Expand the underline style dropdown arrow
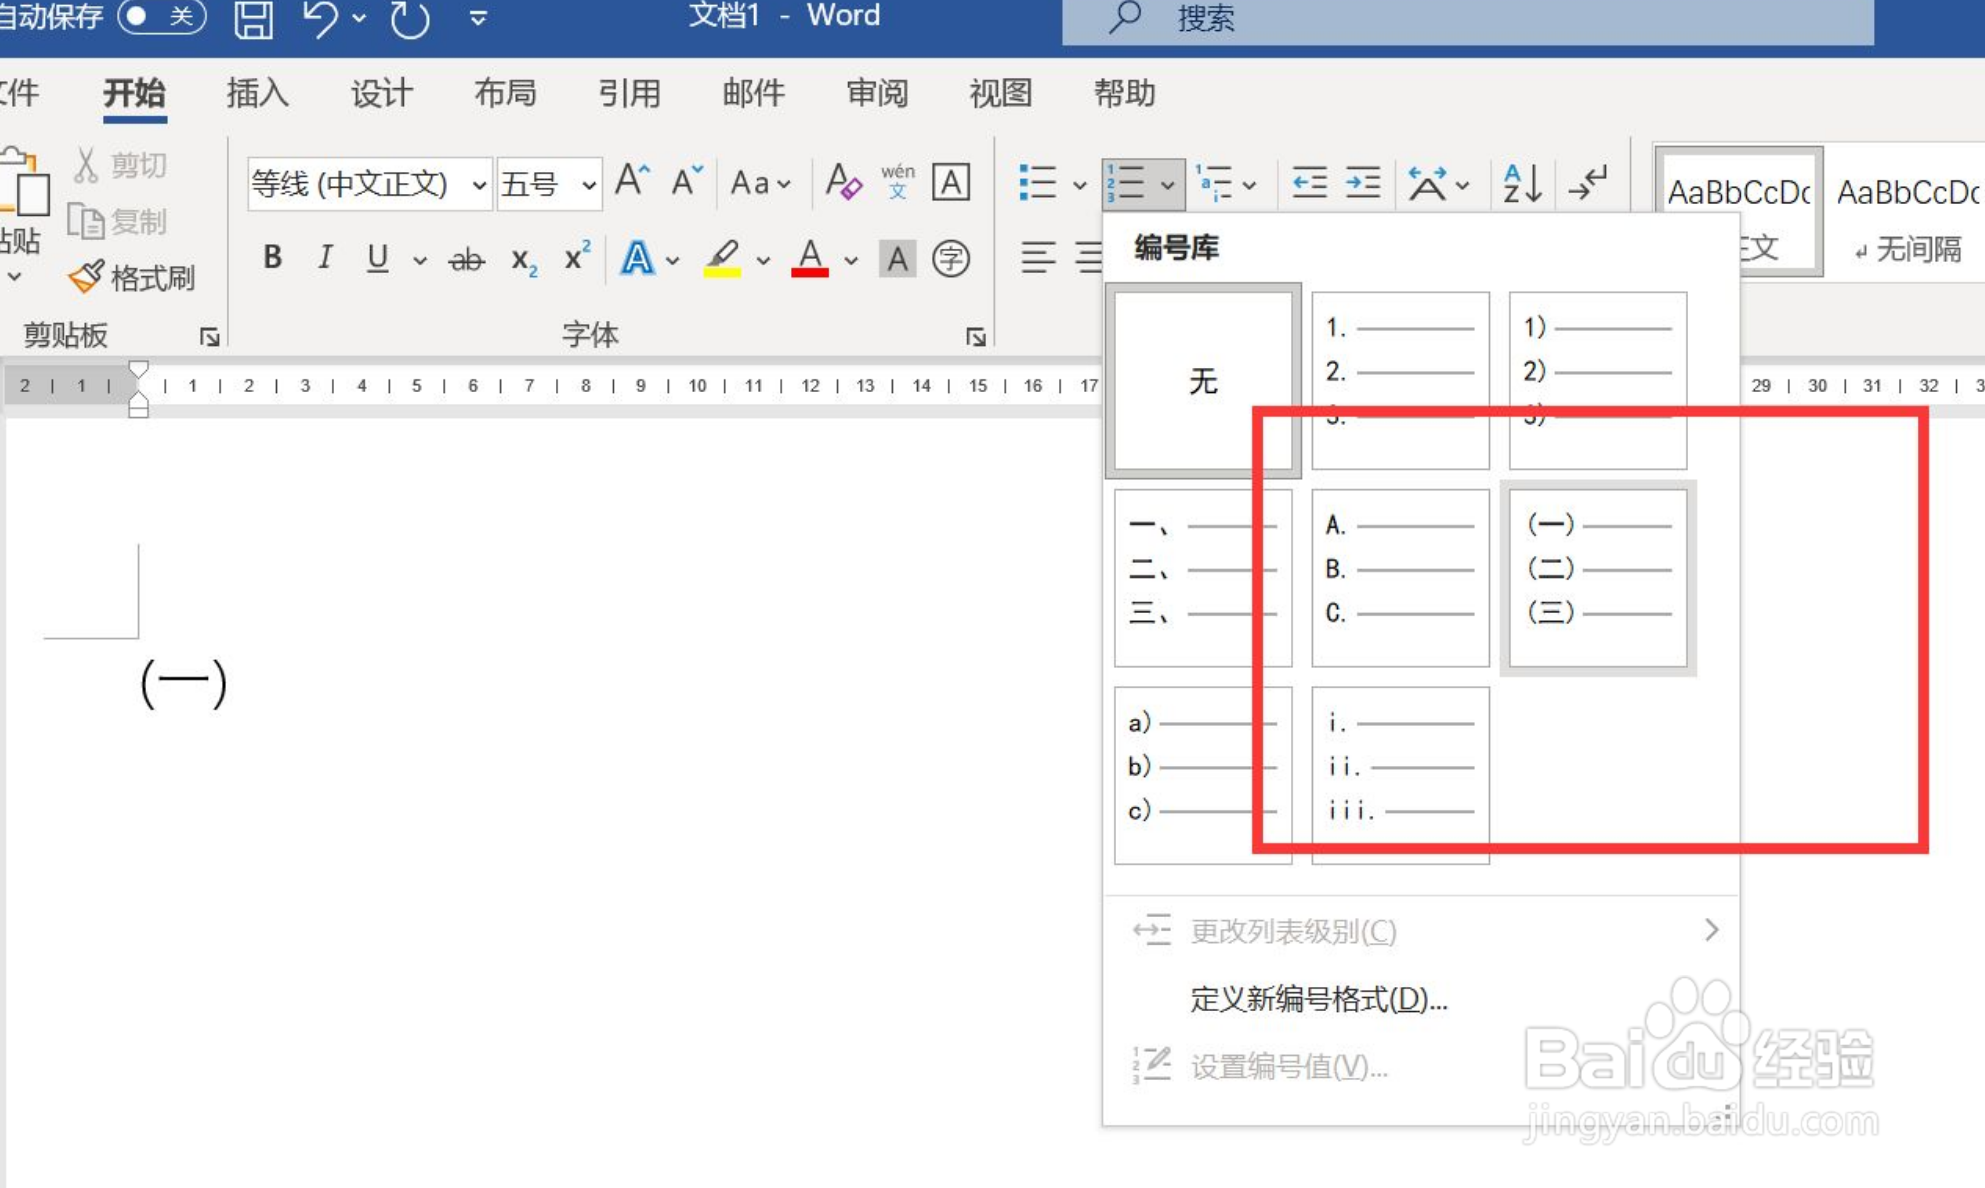Image resolution: width=1985 pixels, height=1188 pixels. coord(420,261)
